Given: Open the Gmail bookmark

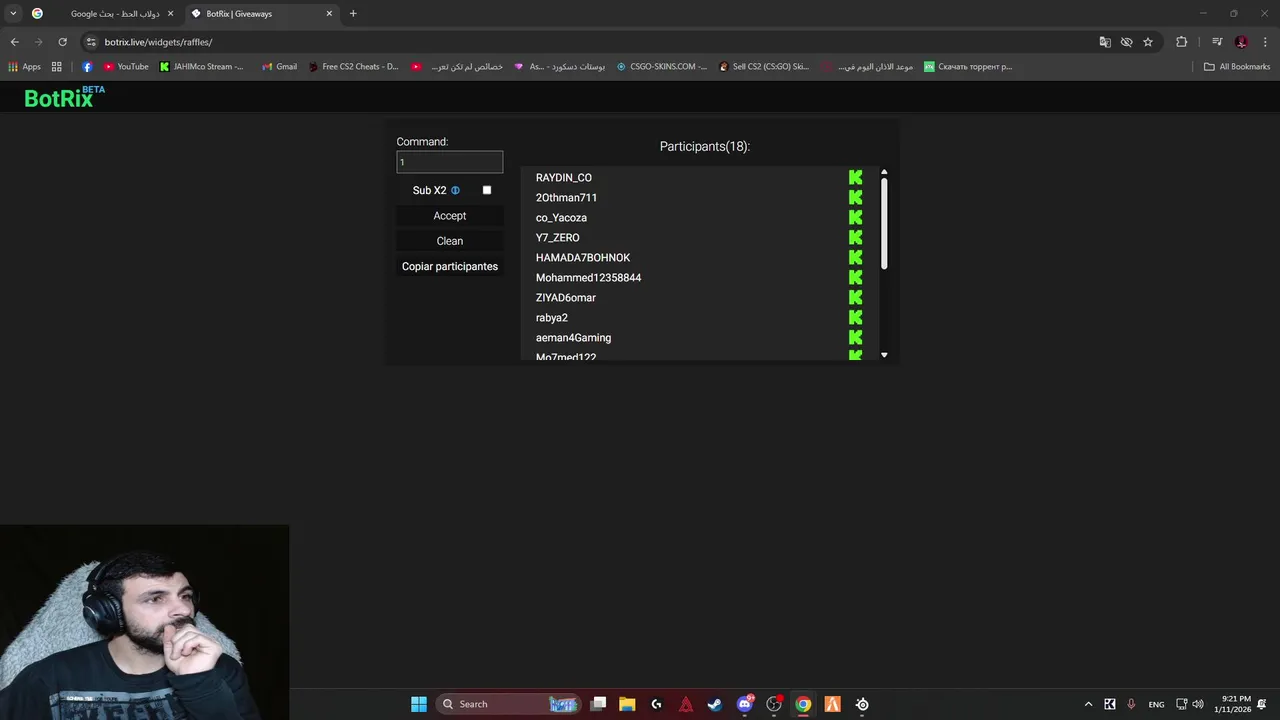Looking at the screenshot, I should [x=279, y=67].
